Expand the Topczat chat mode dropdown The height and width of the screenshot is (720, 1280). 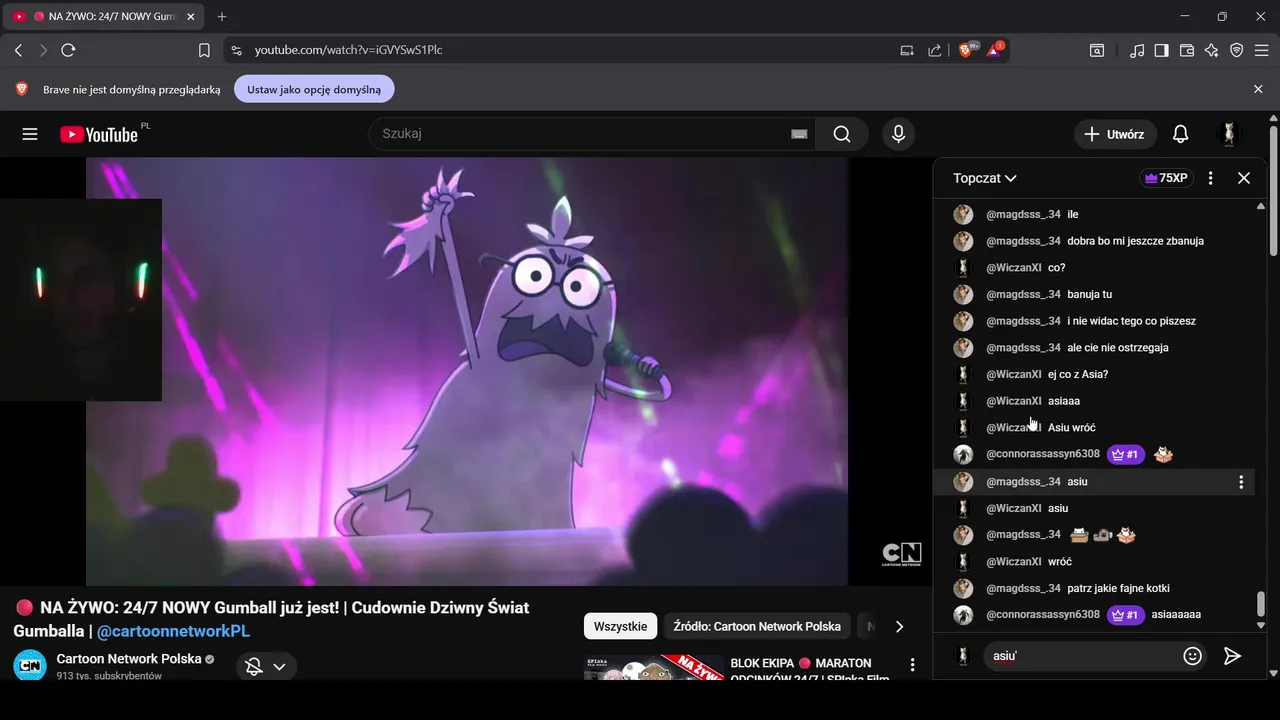[985, 178]
